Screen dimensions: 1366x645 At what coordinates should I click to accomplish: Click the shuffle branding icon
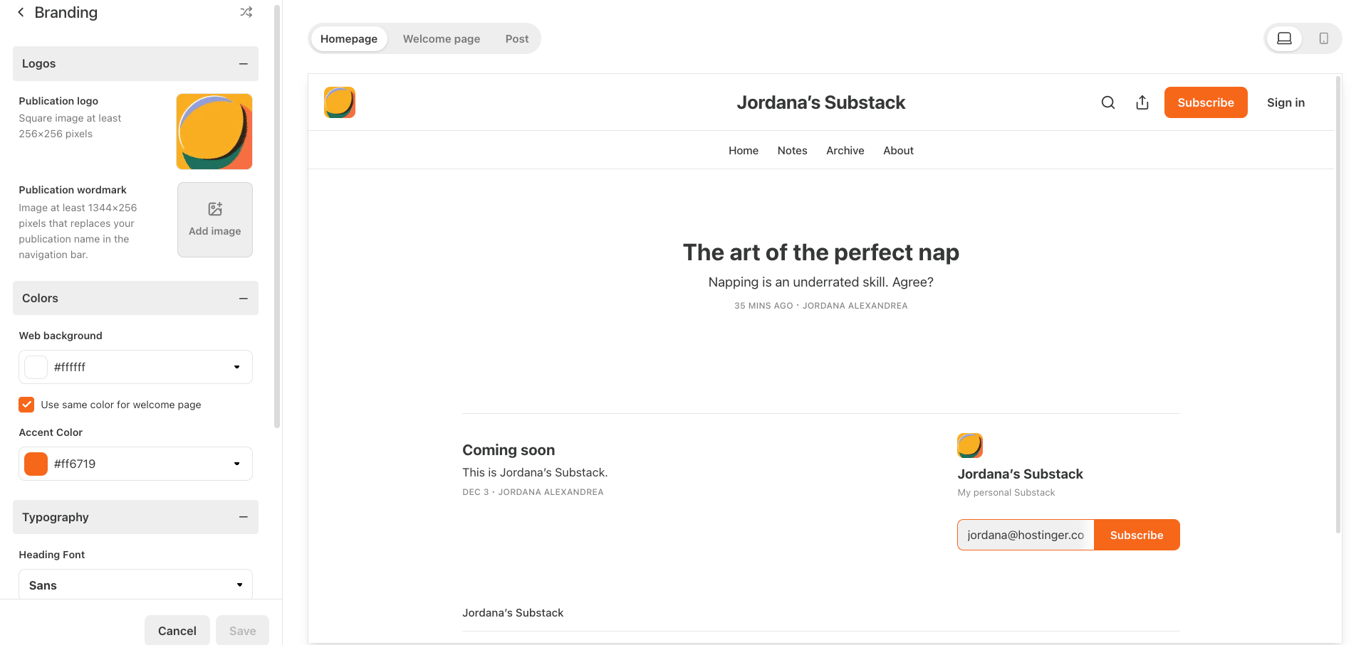pyautogui.click(x=246, y=12)
